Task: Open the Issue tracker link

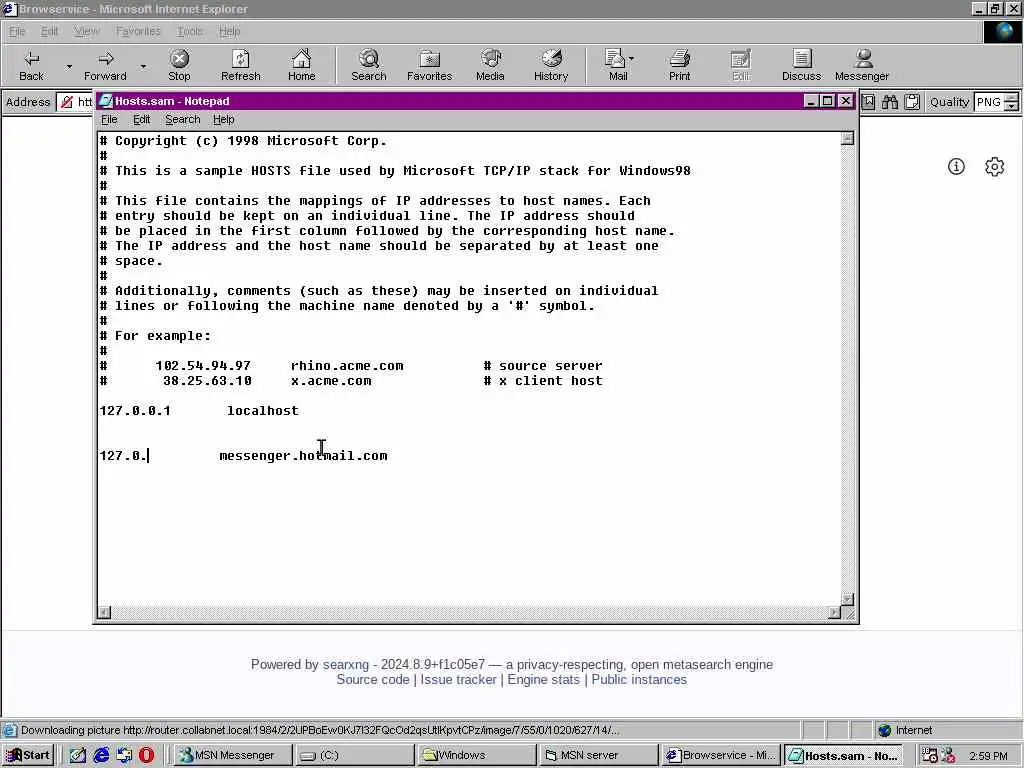Action: point(458,680)
